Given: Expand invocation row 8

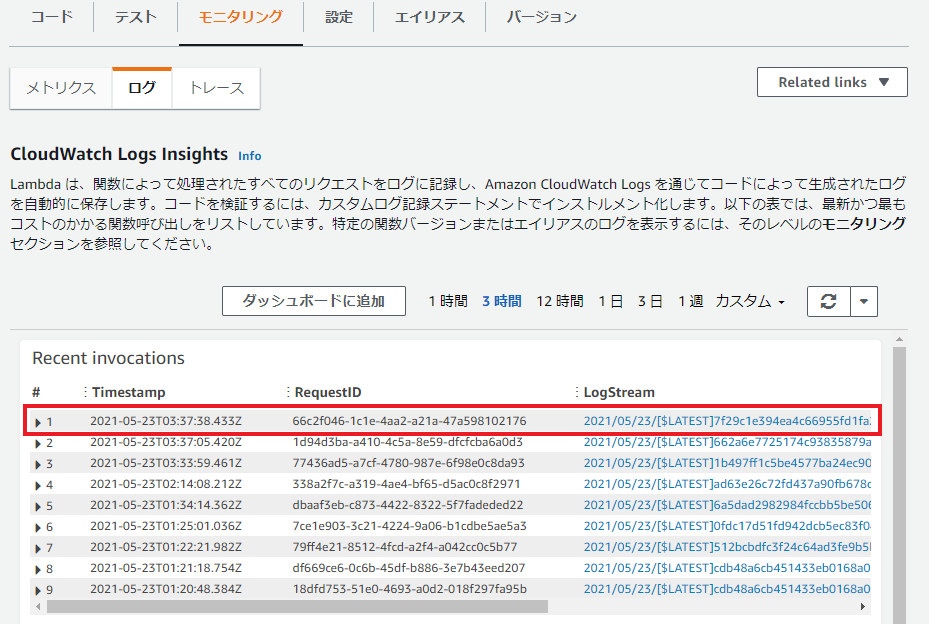Looking at the screenshot, I should [x=38, y=569].
